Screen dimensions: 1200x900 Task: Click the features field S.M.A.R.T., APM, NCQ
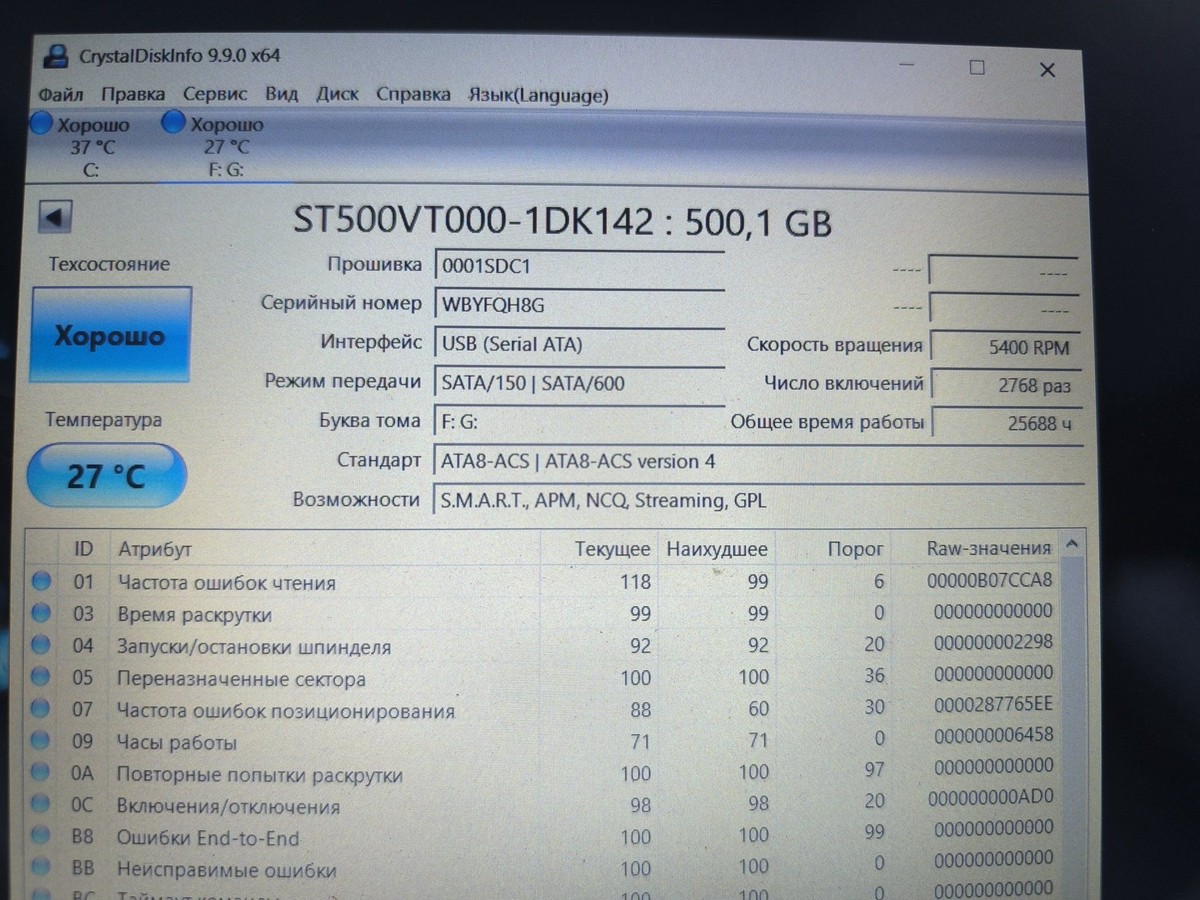pyautogui.click(x=758, y=500)
